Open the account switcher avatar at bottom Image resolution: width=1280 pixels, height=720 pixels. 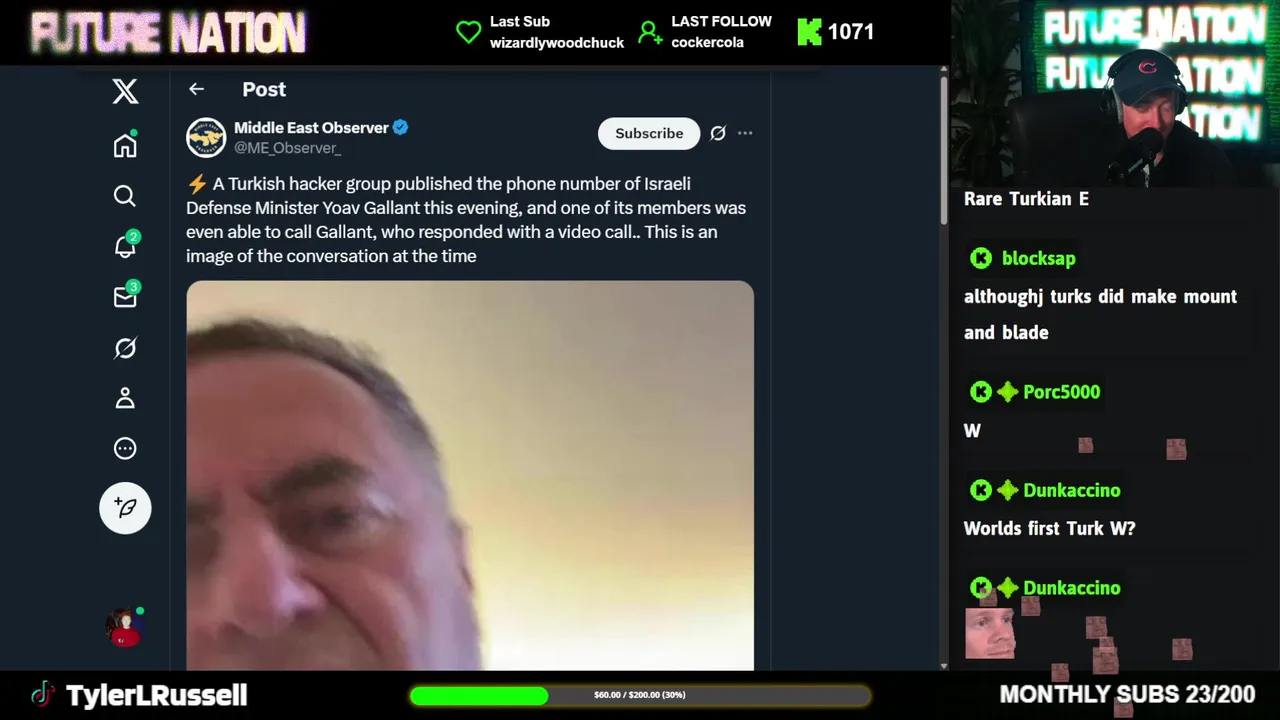coord(125,627)
